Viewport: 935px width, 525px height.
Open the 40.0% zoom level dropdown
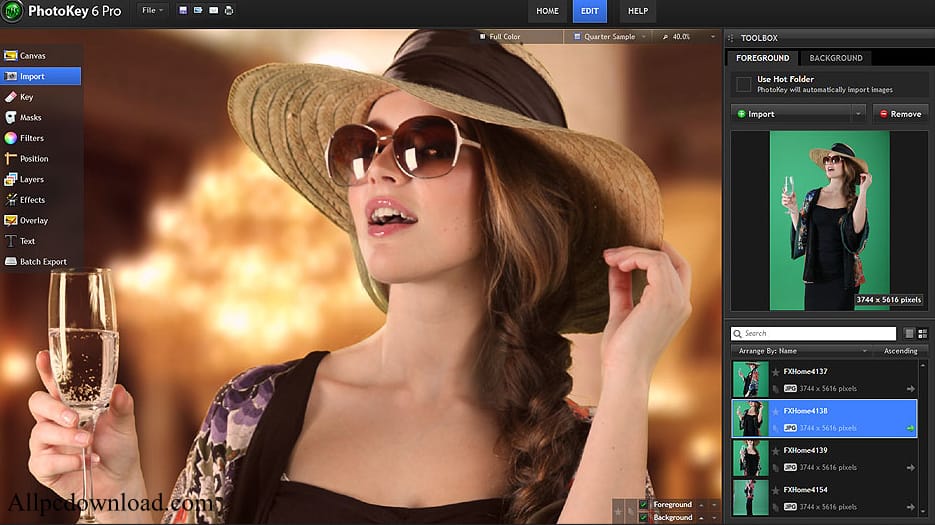click(688, 36)
